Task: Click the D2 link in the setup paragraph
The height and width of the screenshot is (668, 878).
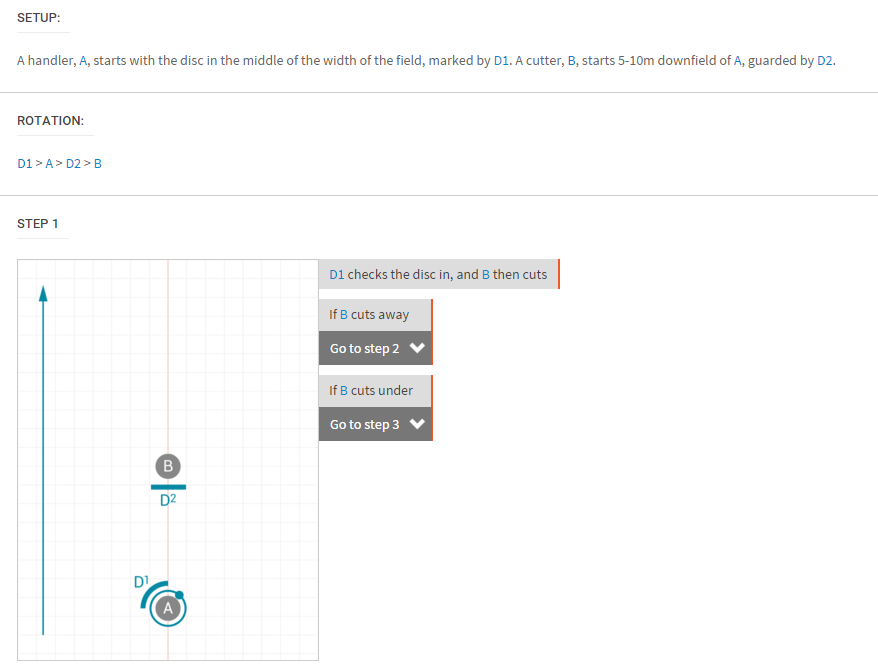Action: 824,60
